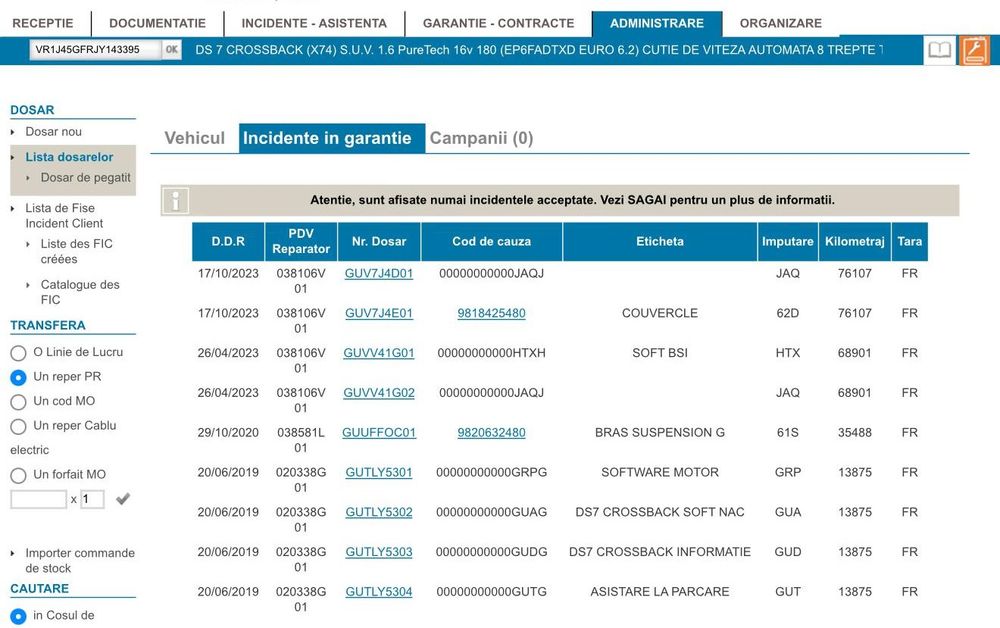Click the 'D.D.R' column header
Viewport: 1000px width, 628px height.
tap(228, 242)
